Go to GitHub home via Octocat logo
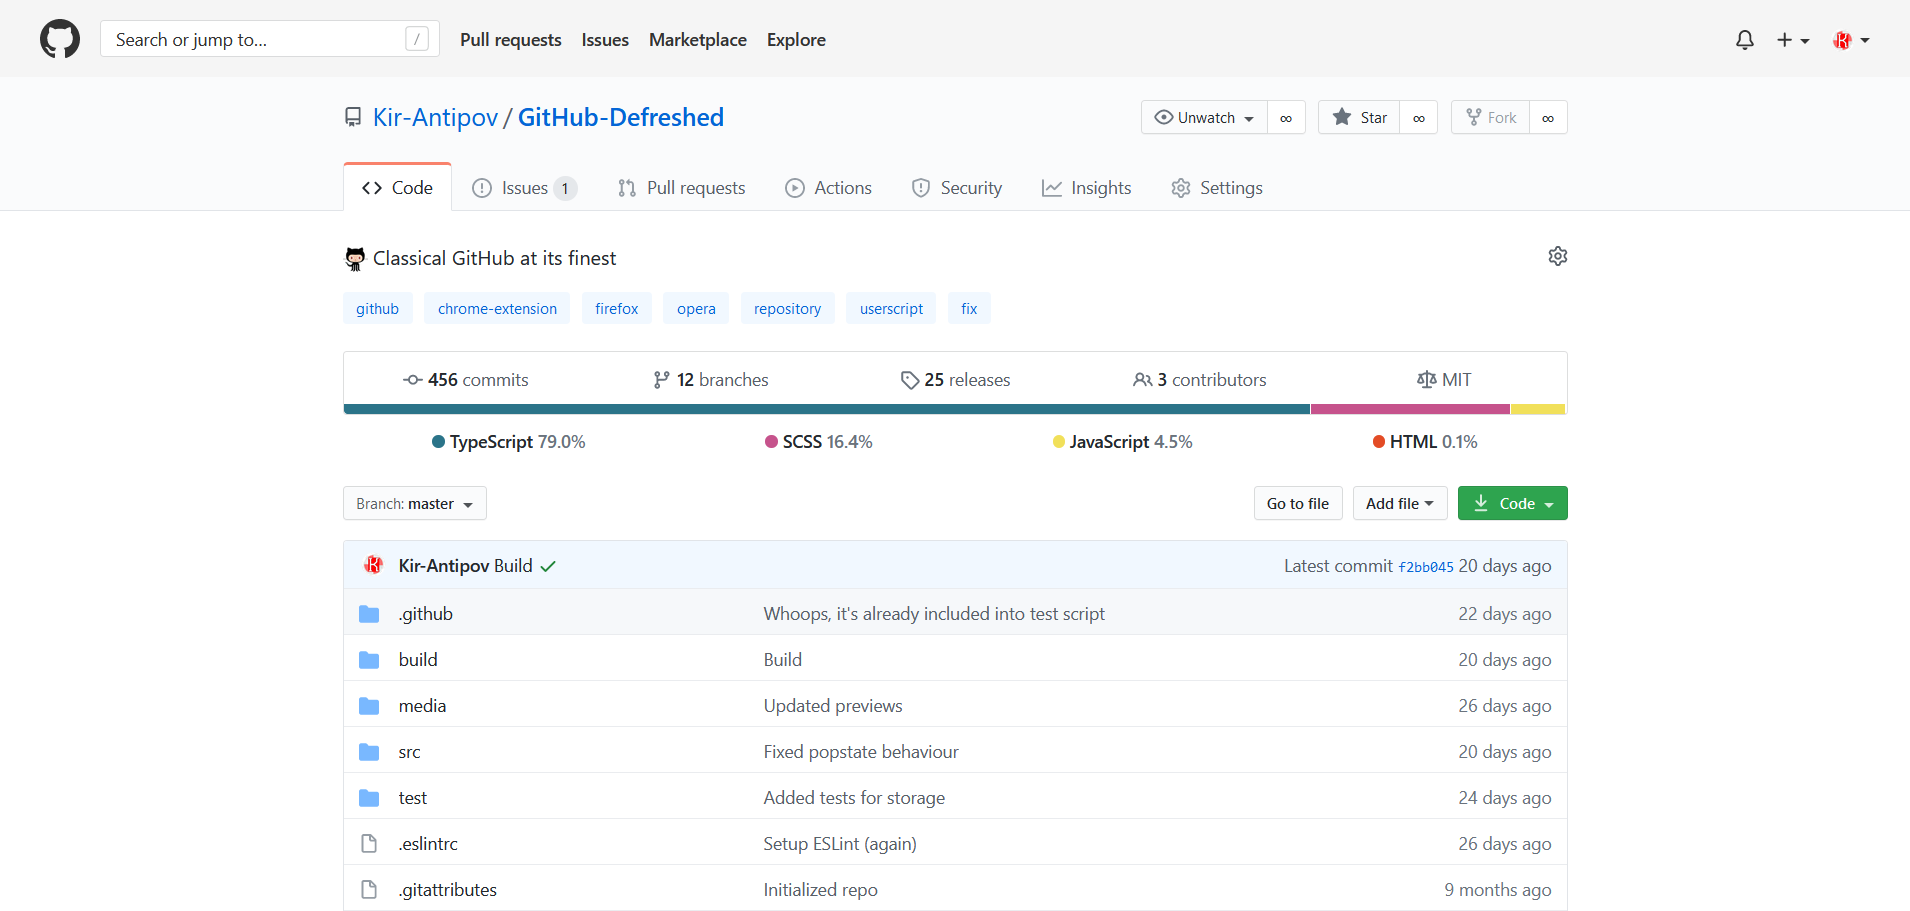The height and width of the screenshot is (911, 1910). pos(60,40)
